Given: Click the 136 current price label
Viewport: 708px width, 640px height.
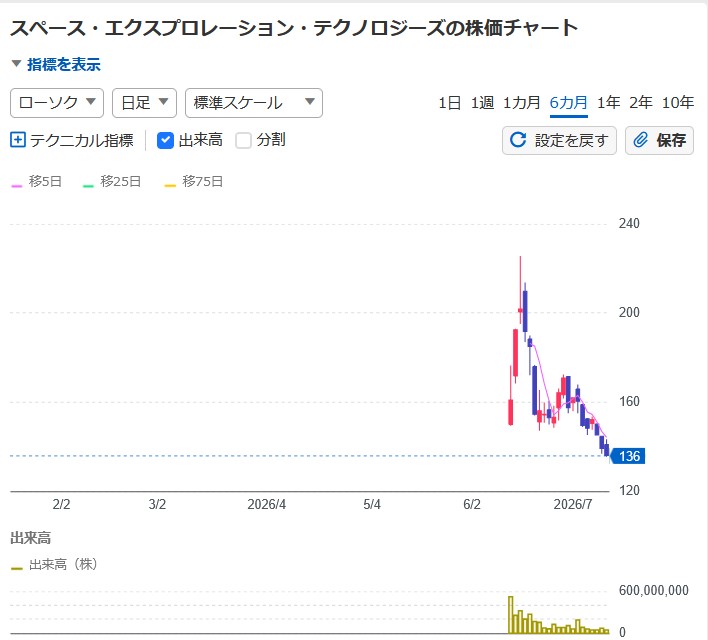Looking at the screenshot, I should point(628,456).
